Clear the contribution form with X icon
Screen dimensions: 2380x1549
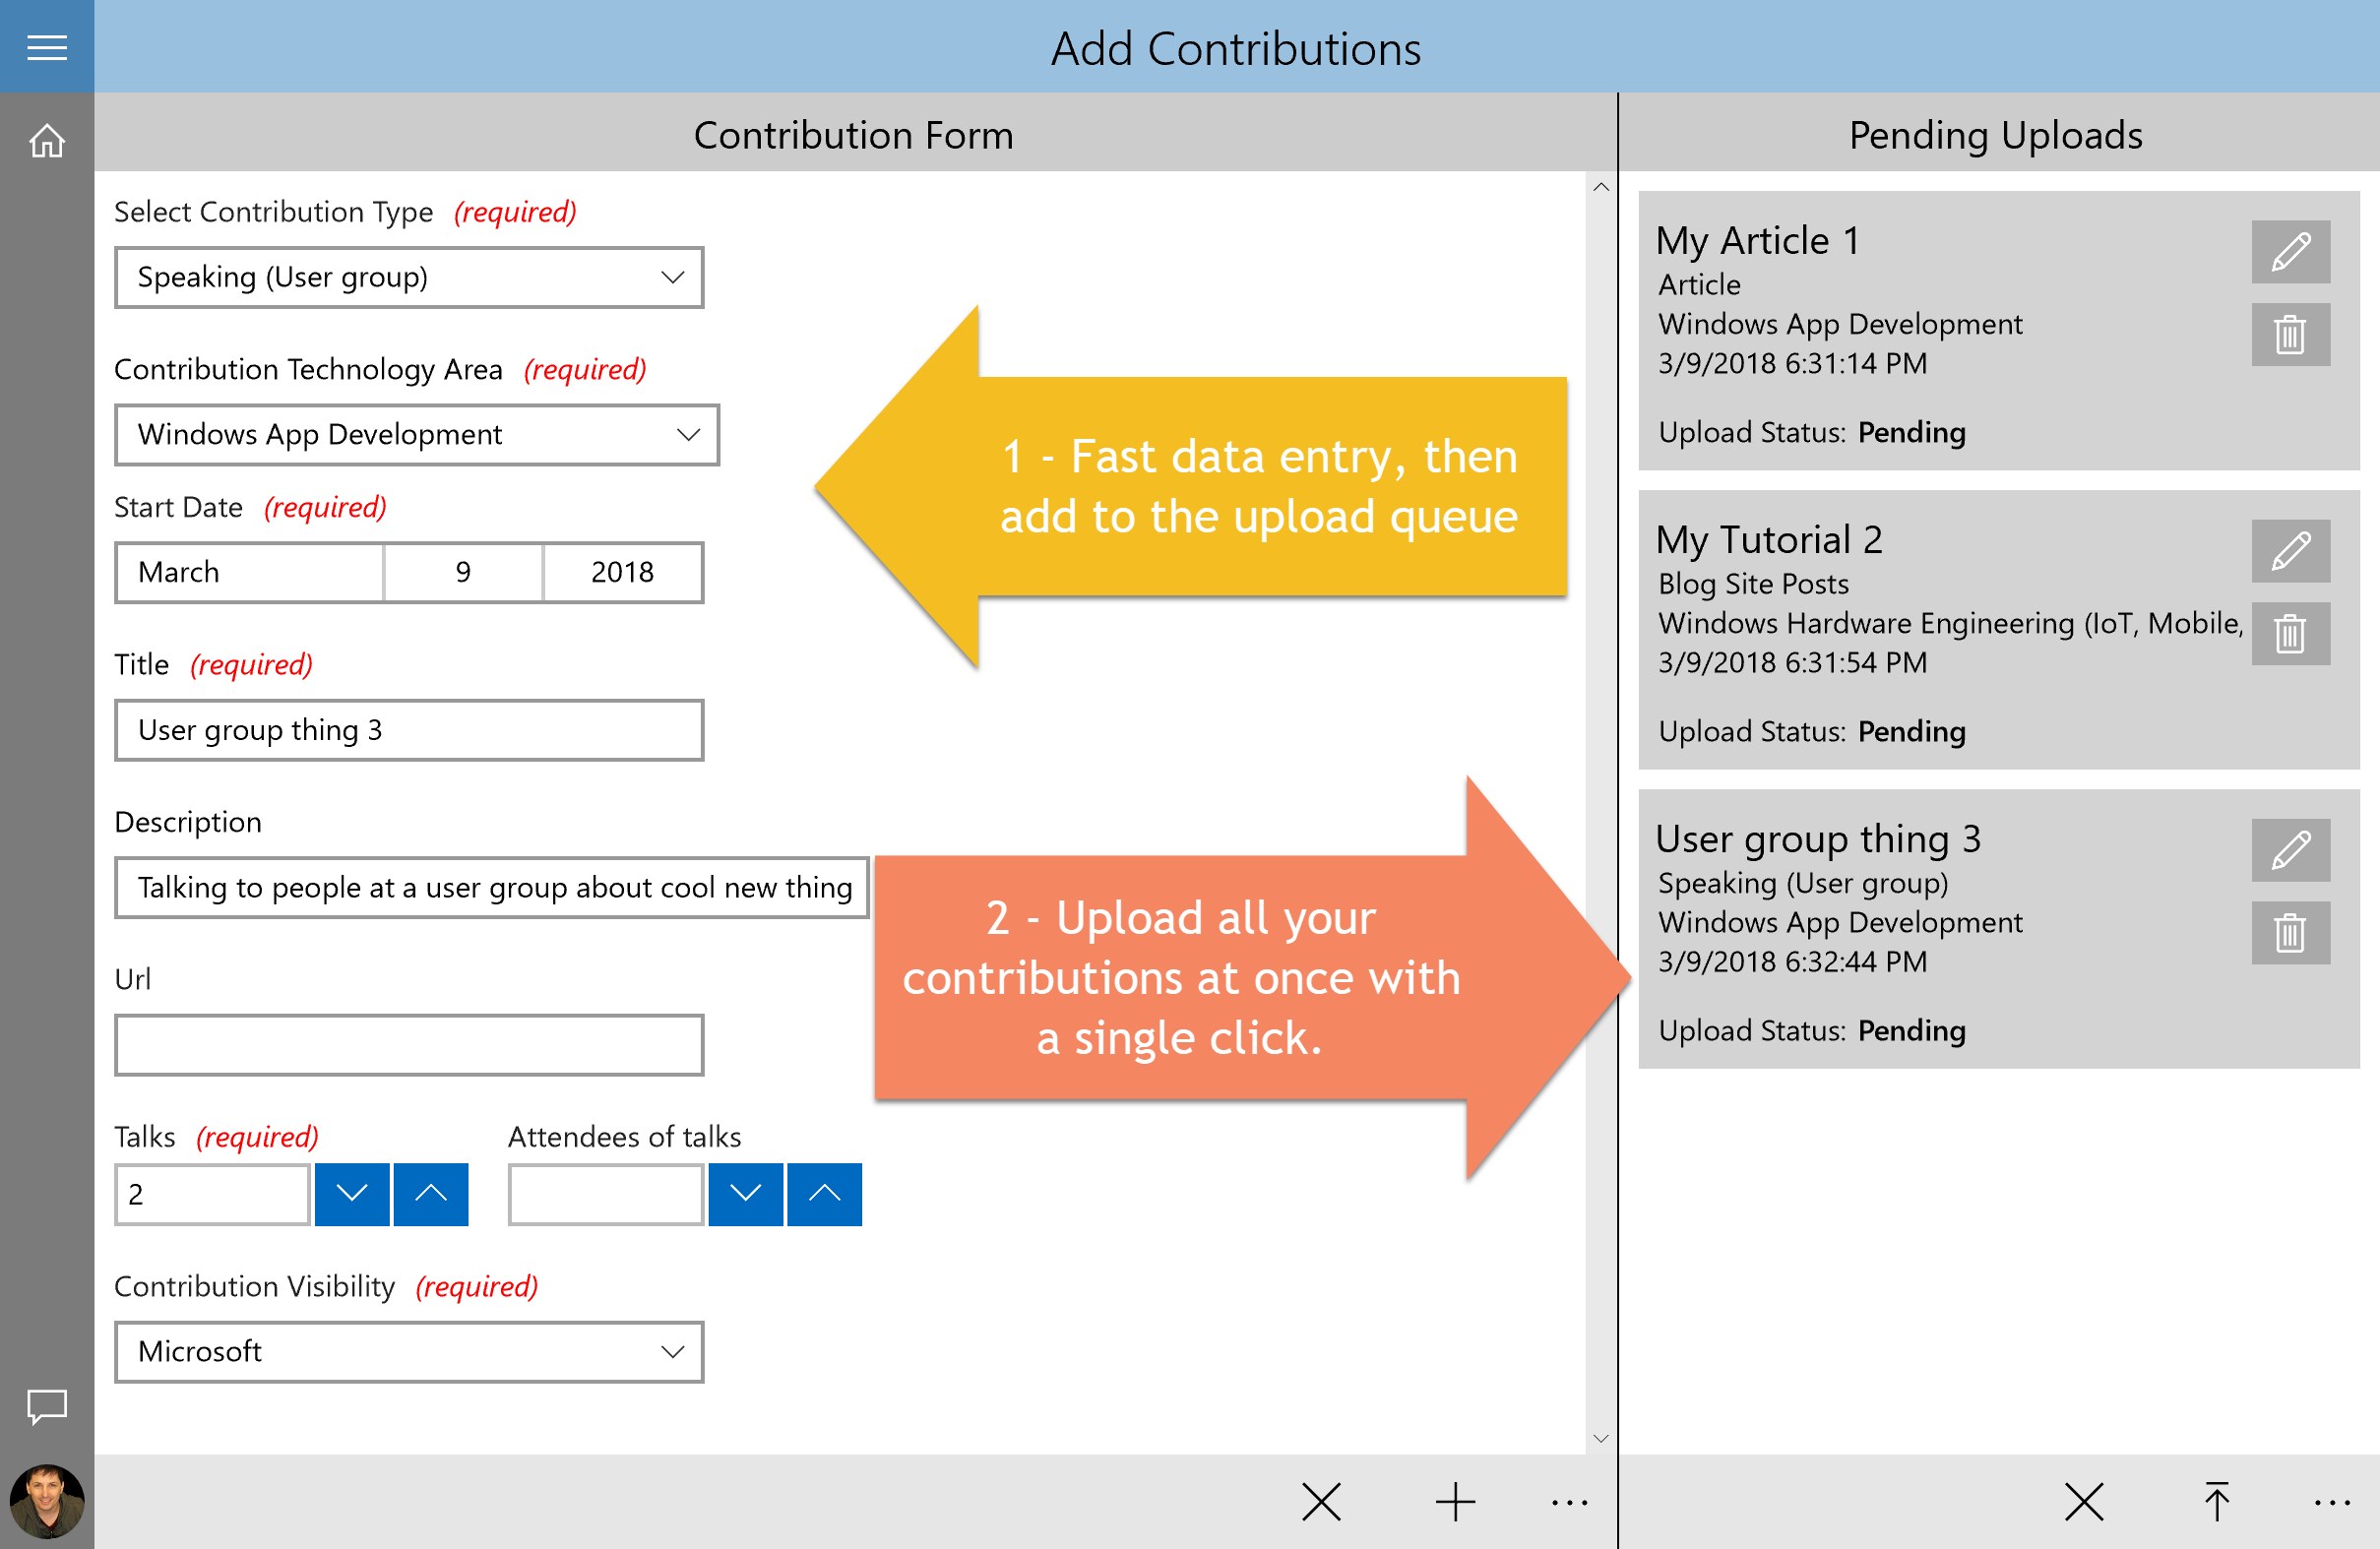pyautogui.click(x=1321, y=1501)
